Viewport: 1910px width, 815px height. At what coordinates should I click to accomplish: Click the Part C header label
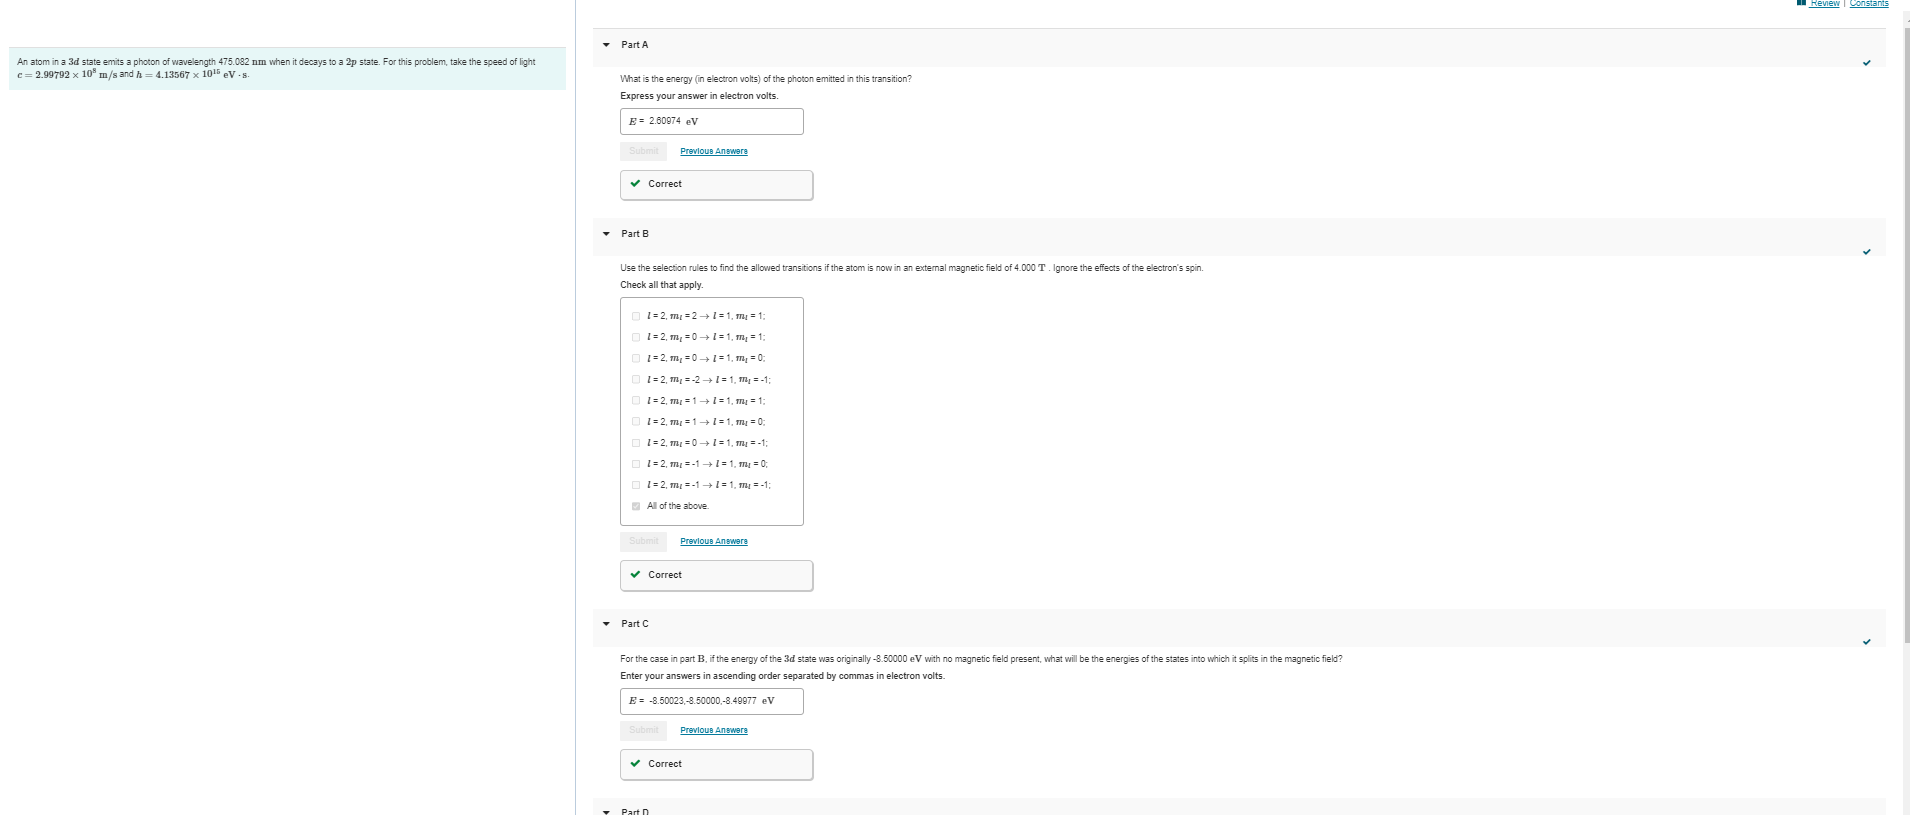[x=635, y=624]
